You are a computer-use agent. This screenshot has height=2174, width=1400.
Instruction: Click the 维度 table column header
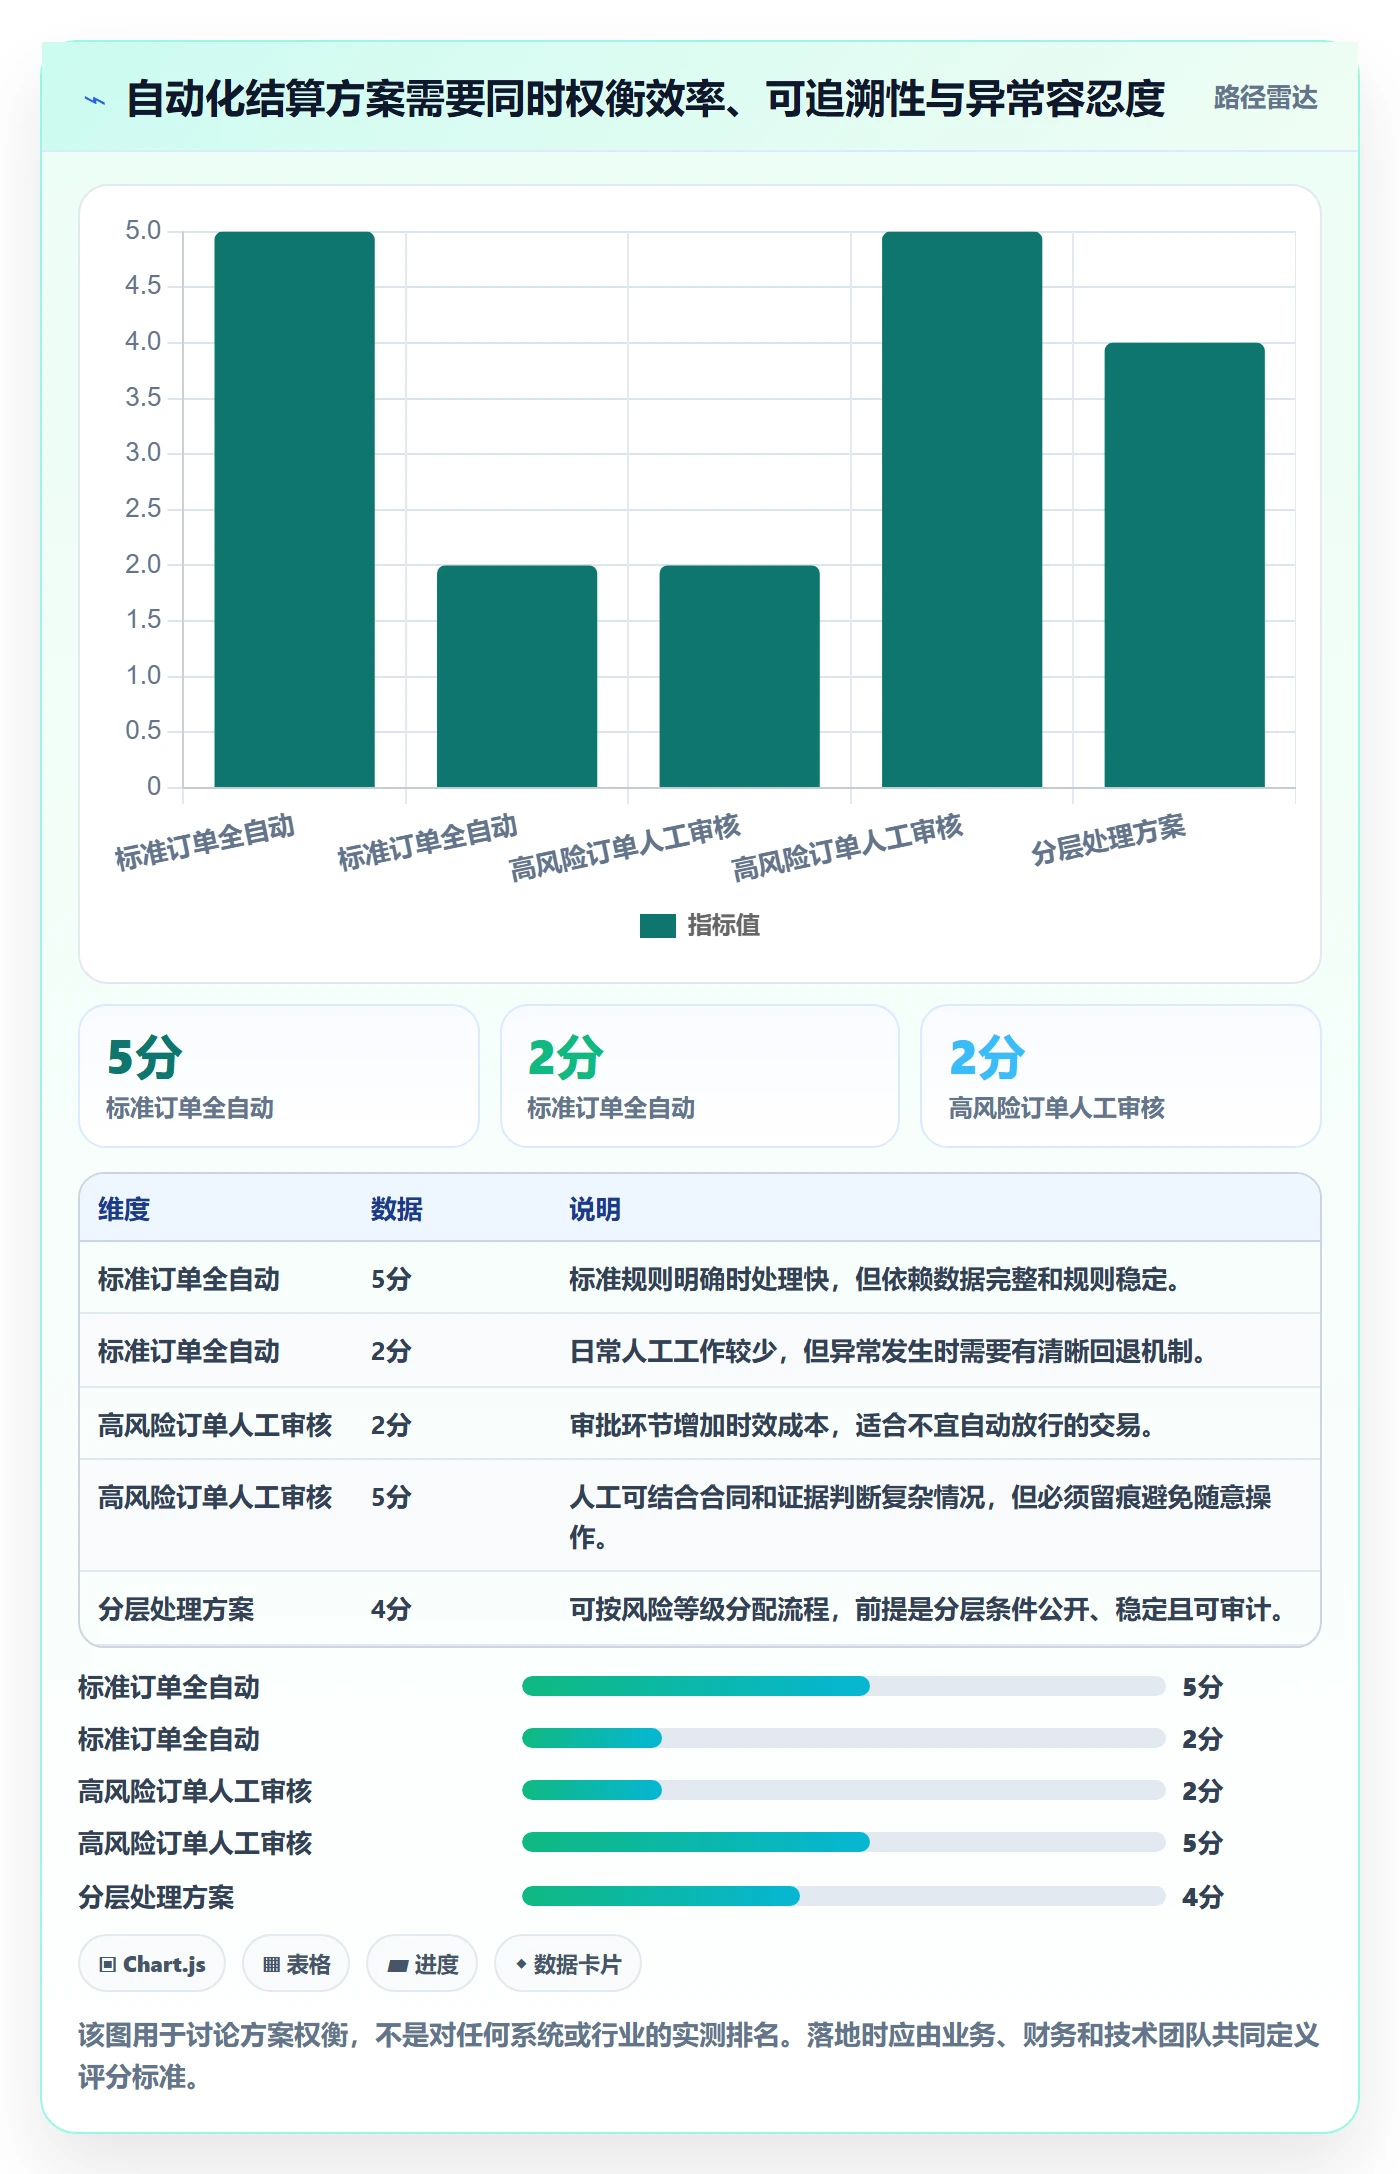124,1209
